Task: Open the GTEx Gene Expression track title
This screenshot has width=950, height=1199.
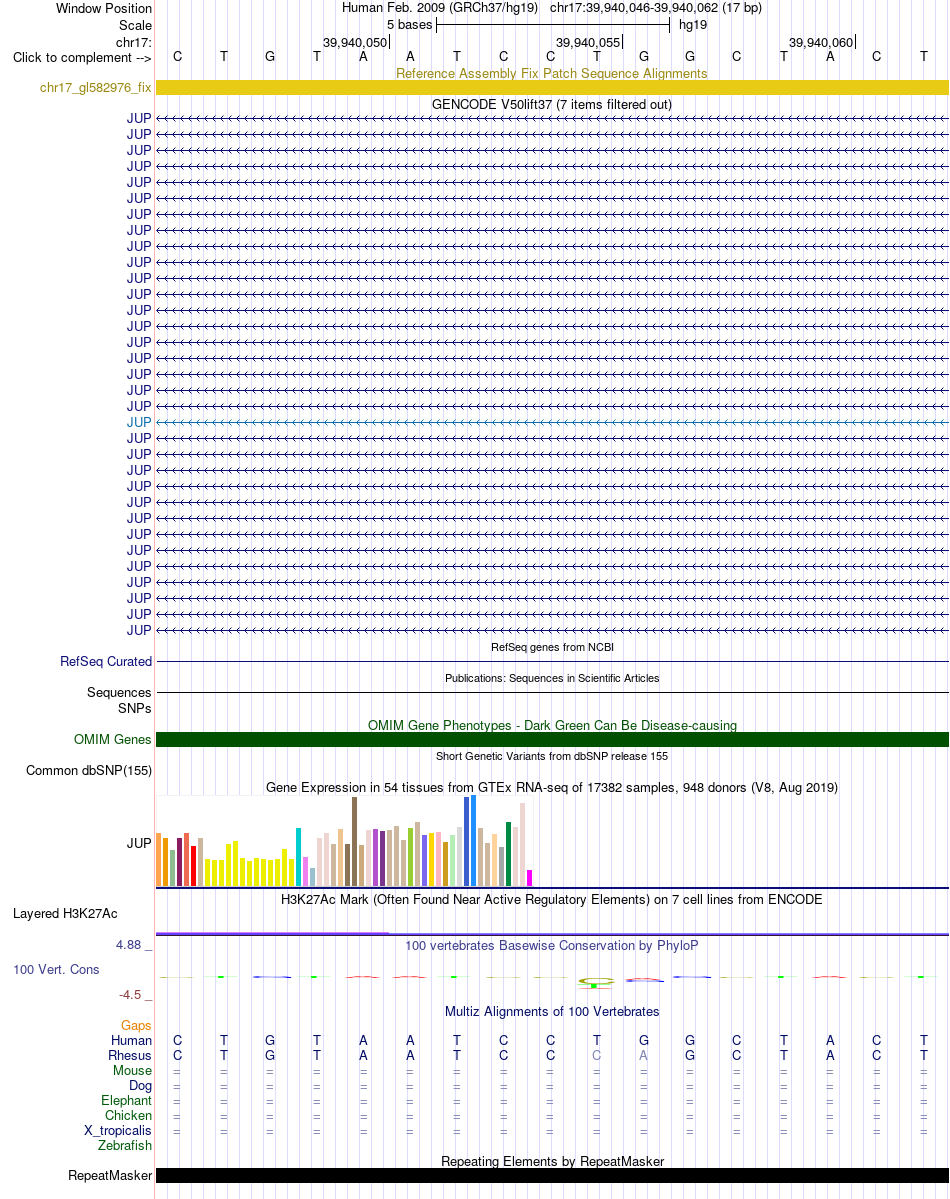Action: tap(551, 788)
